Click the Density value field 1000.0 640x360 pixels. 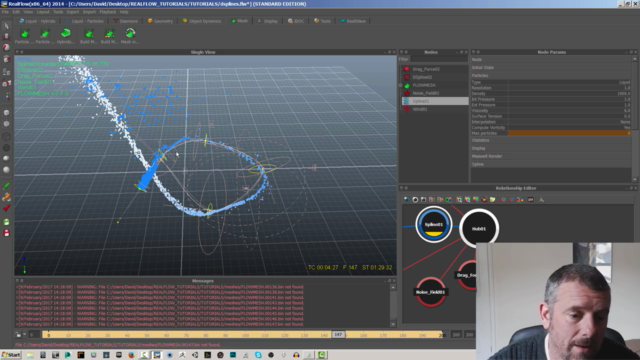(x=569, y=94)
